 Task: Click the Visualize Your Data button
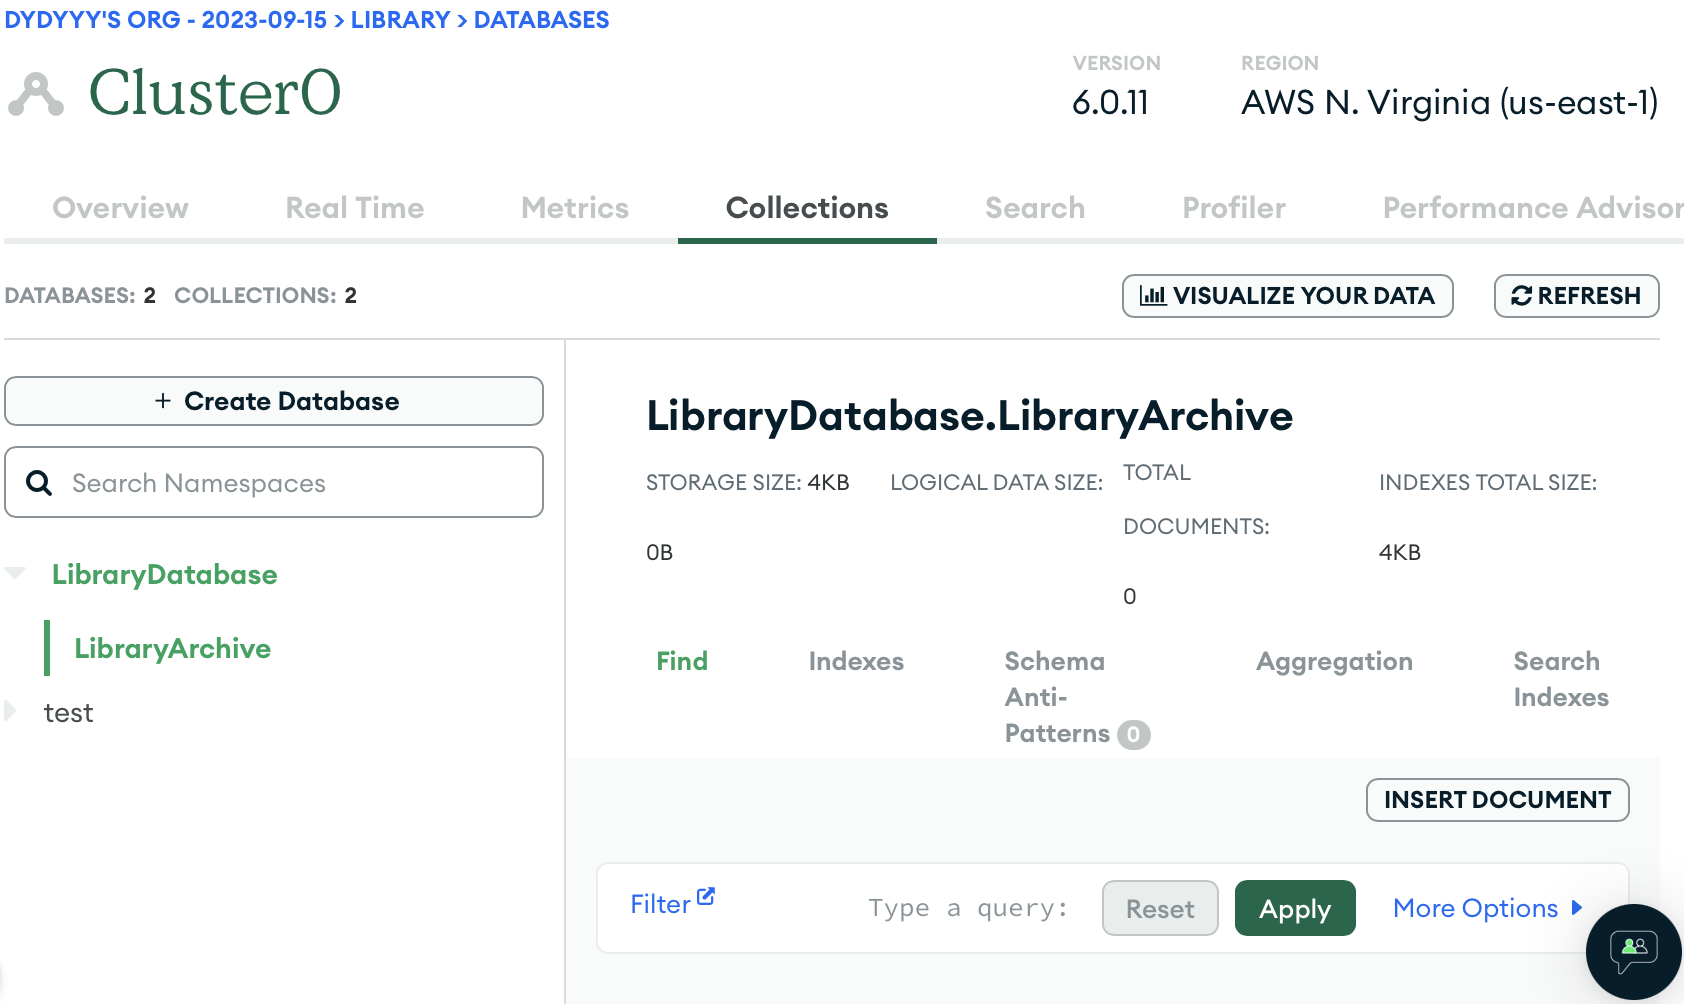(1287, 296)
